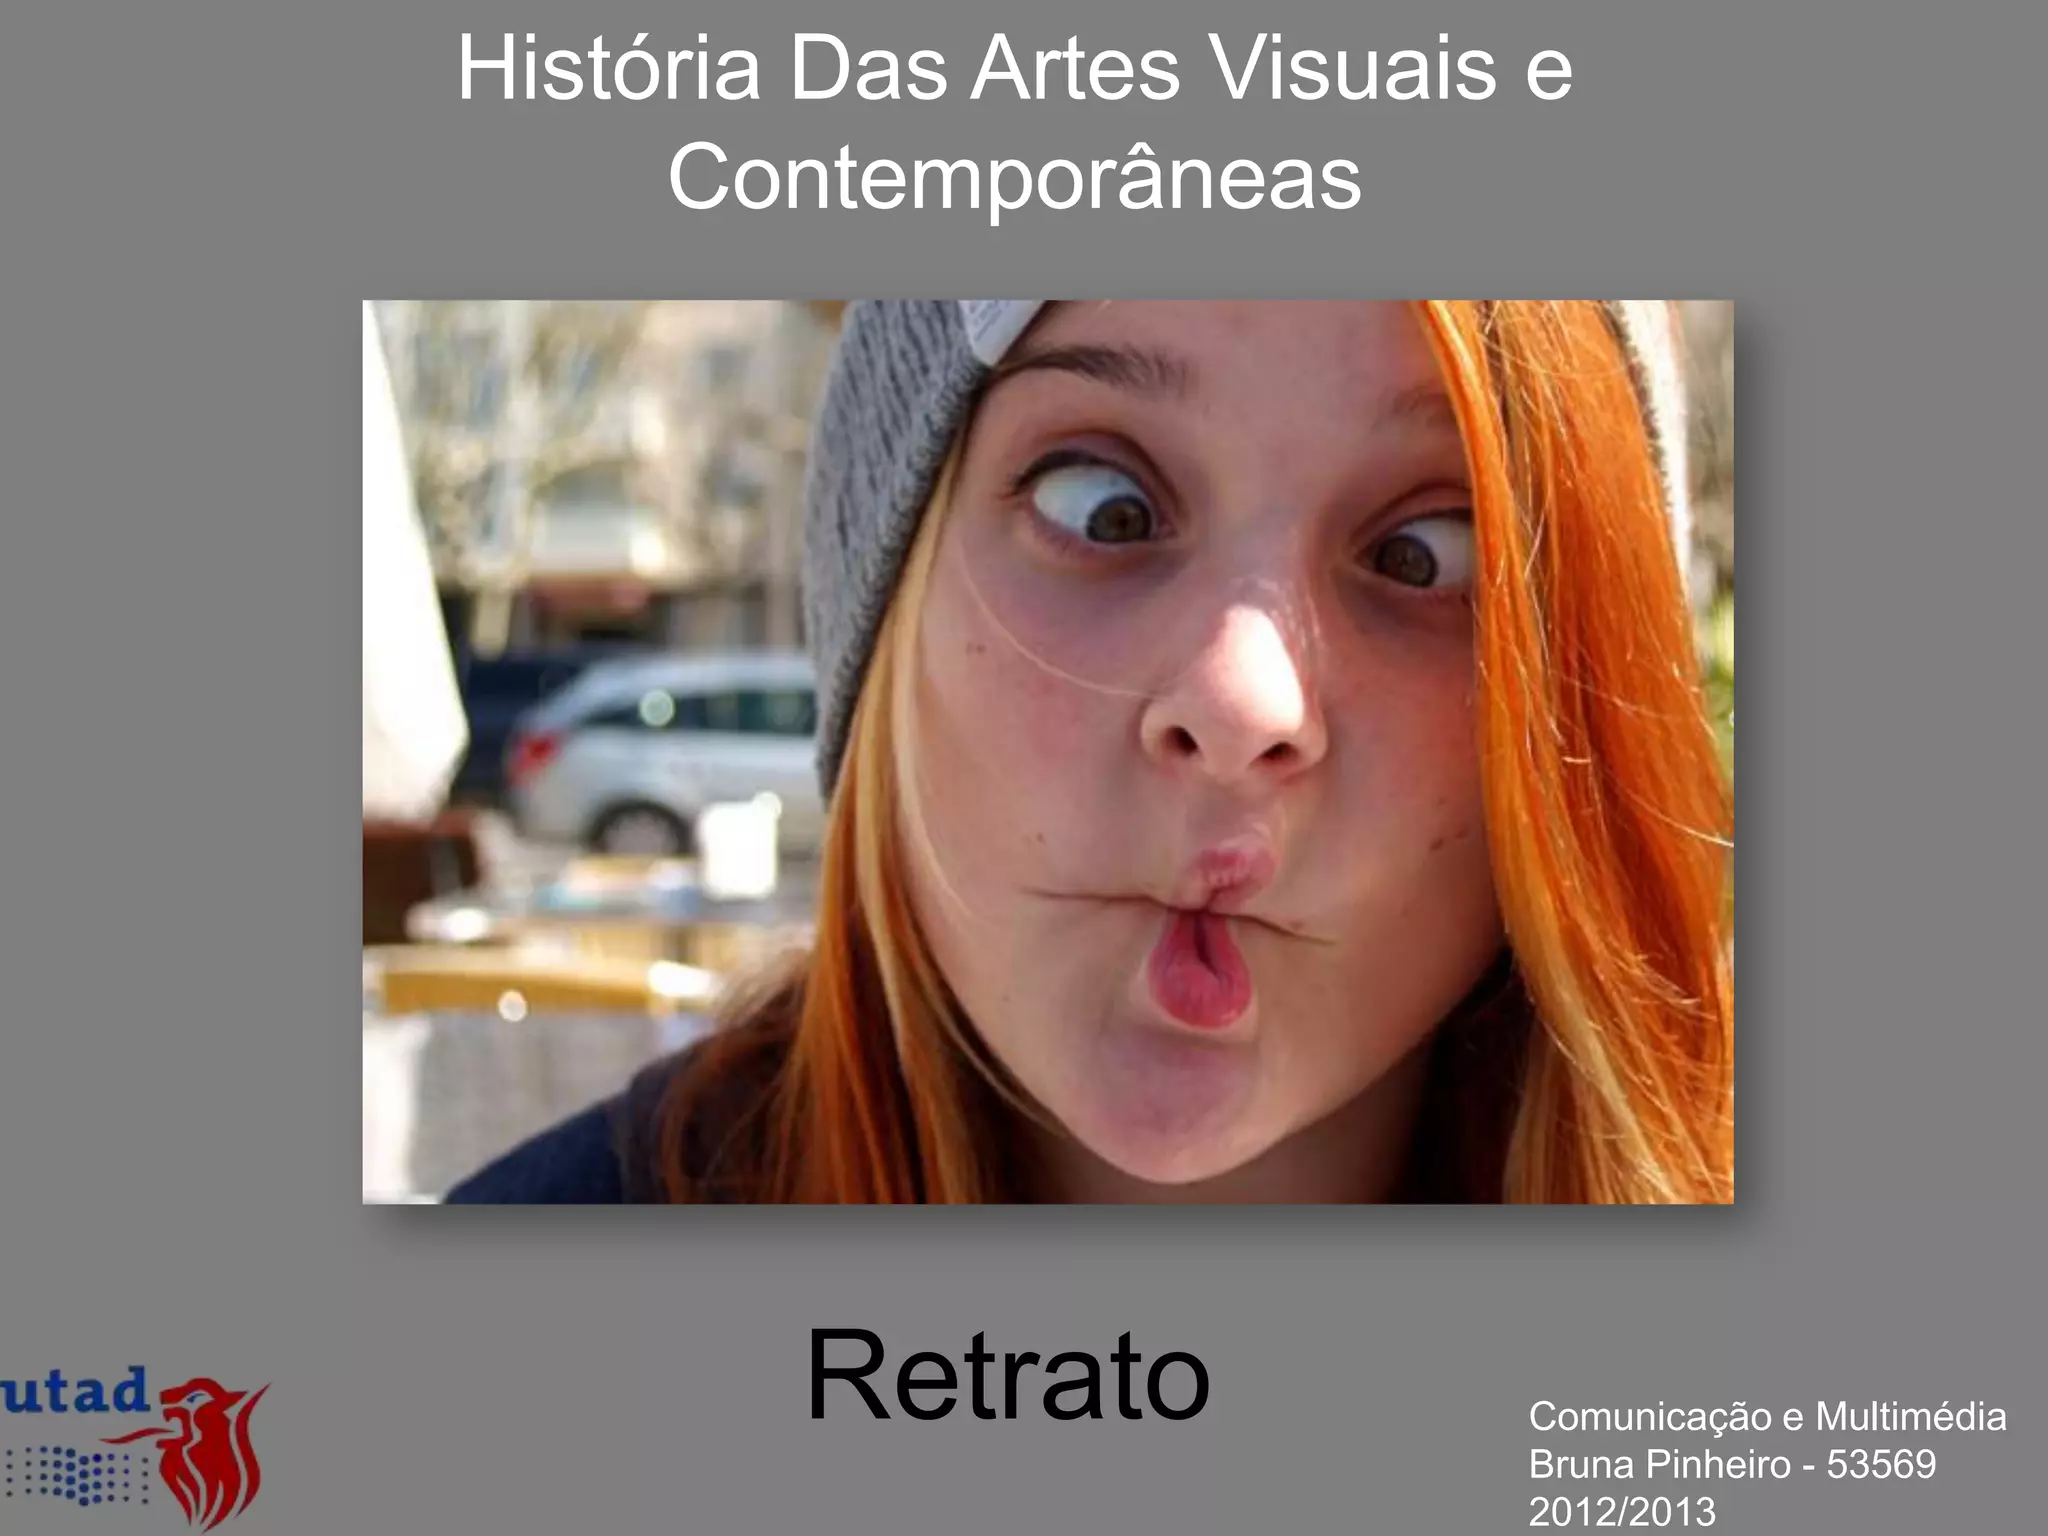Click the 'Comunicação e Multimédia' text line
This screenshot has height=1536, width=2048.
(1767, 1416)
